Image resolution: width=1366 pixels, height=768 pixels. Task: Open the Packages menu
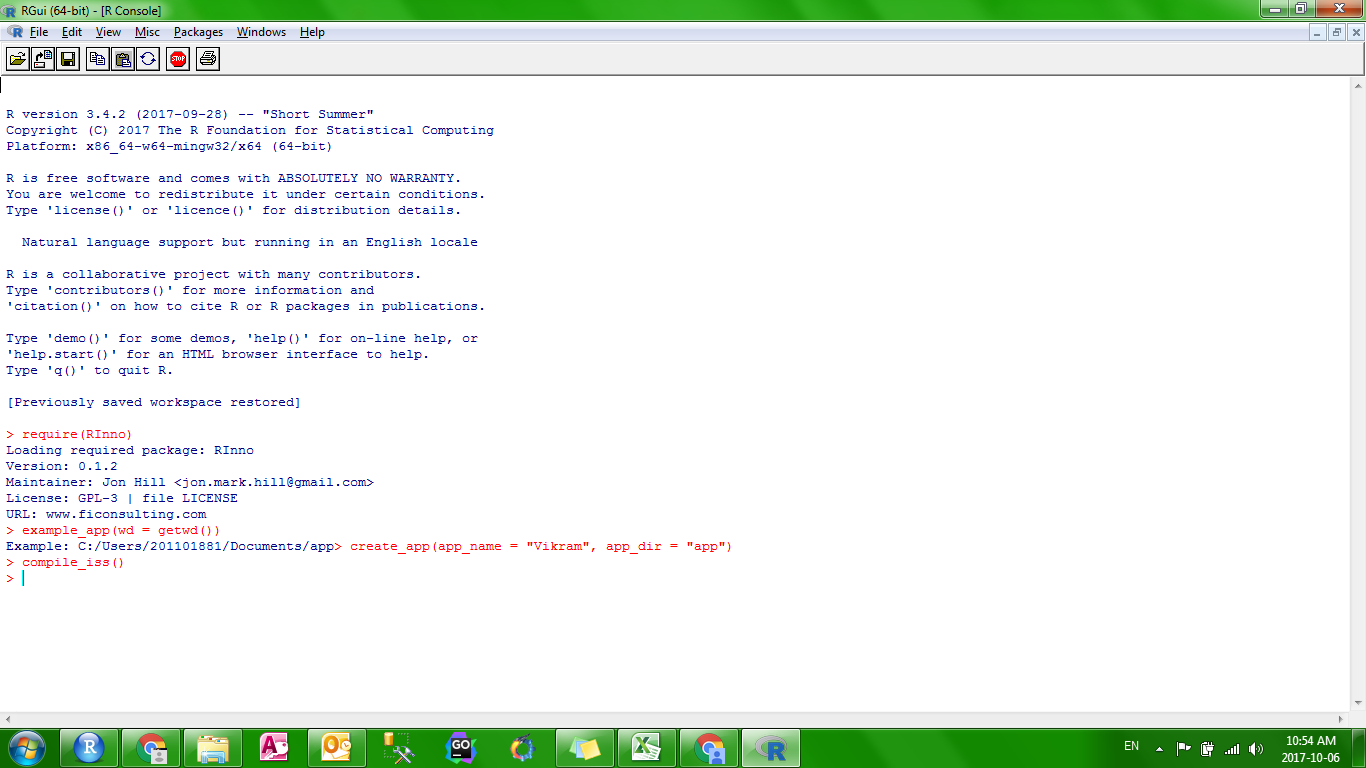[x=198, y=32]
